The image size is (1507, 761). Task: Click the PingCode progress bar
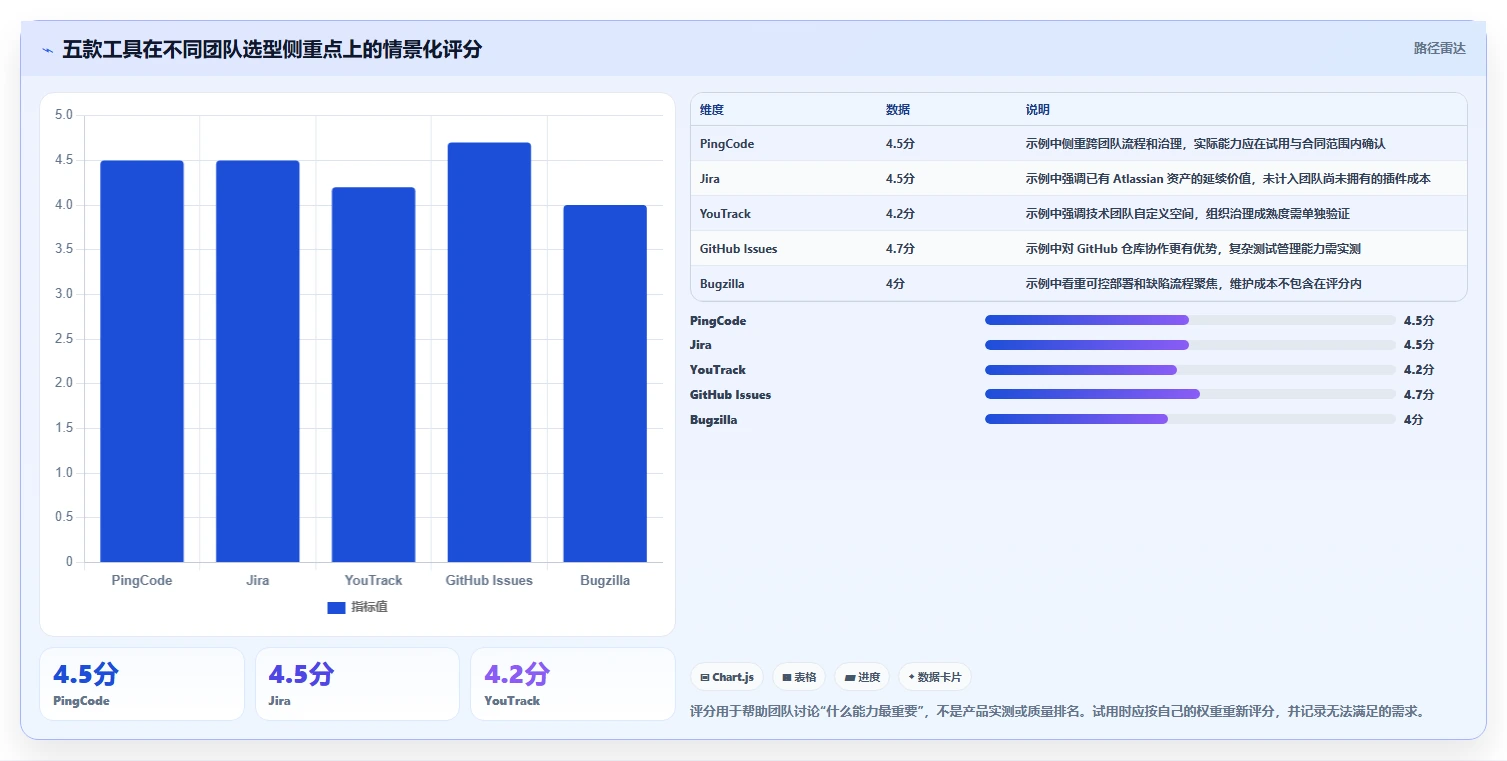(x=1190, y=320)
